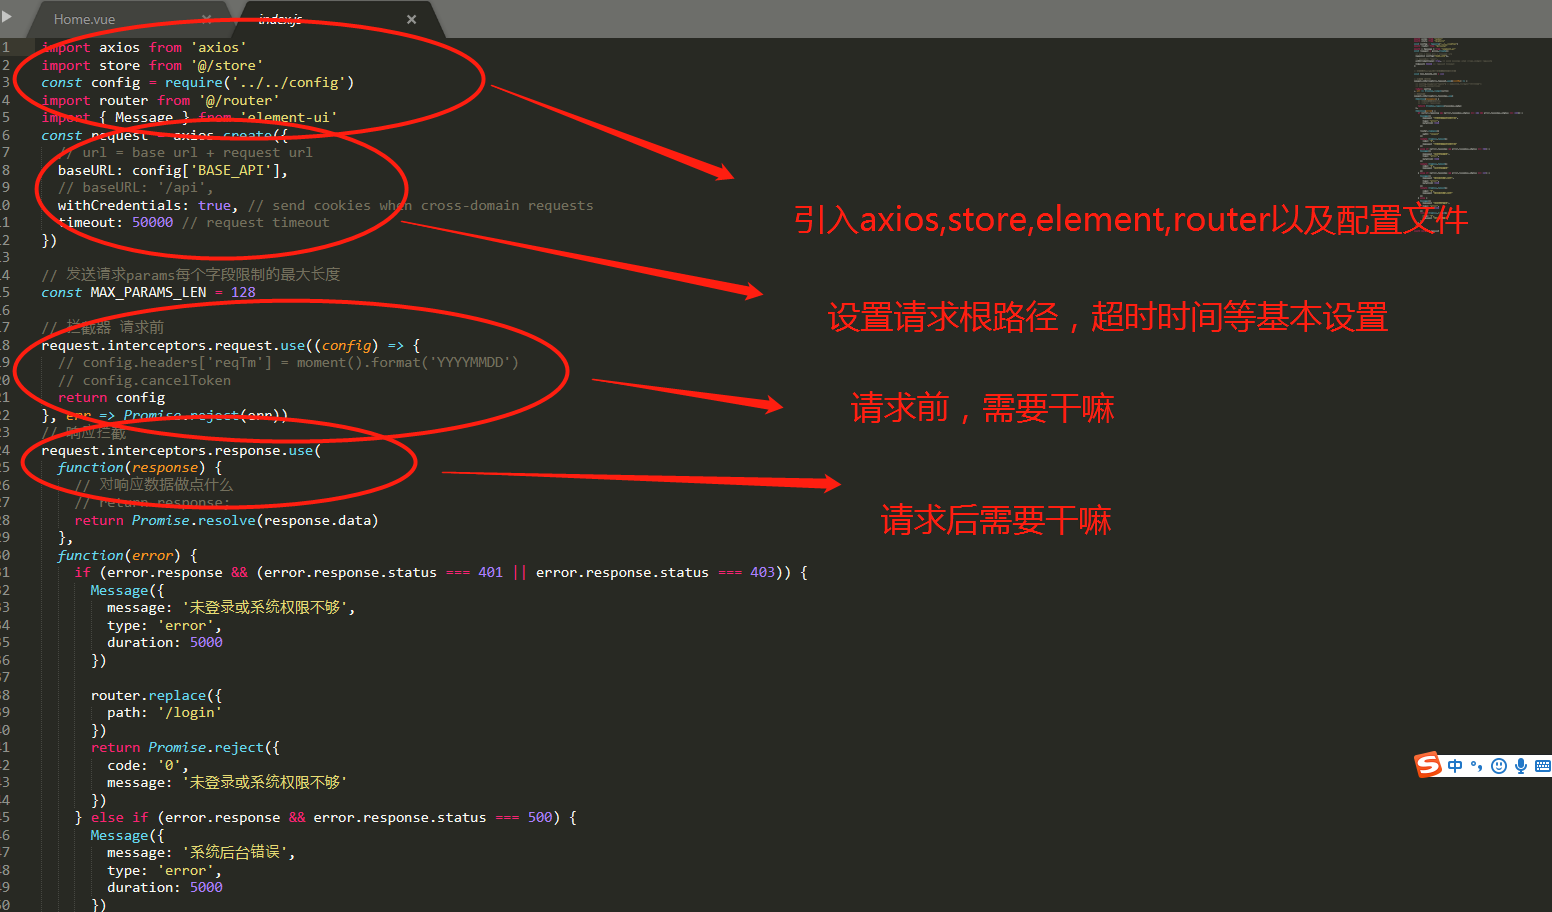Activate the Sogou microphone voice input
This screenshot has height=912, width=1552.
click(1520, 766)
